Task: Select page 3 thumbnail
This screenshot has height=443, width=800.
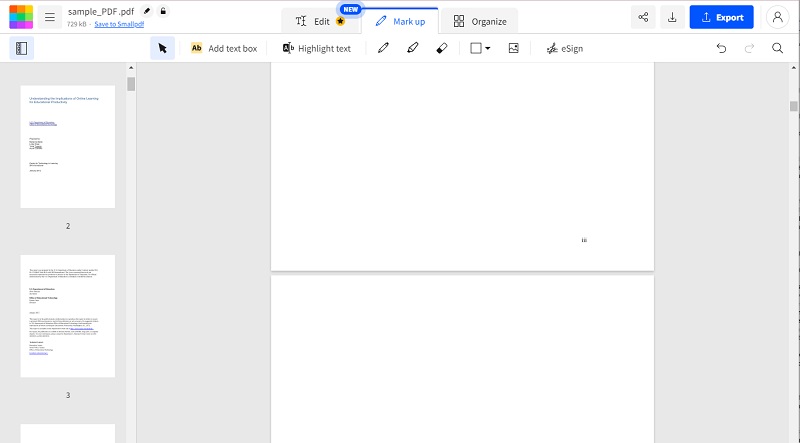Action: 68,316
